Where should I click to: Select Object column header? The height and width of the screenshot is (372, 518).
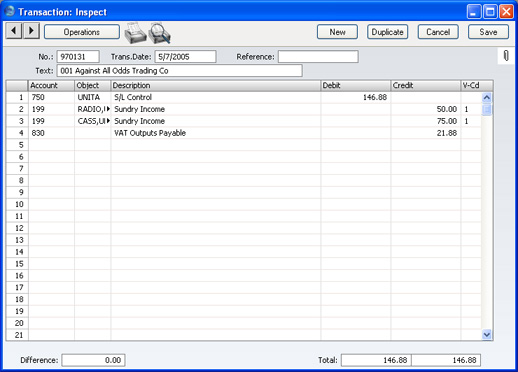(92, 86)
